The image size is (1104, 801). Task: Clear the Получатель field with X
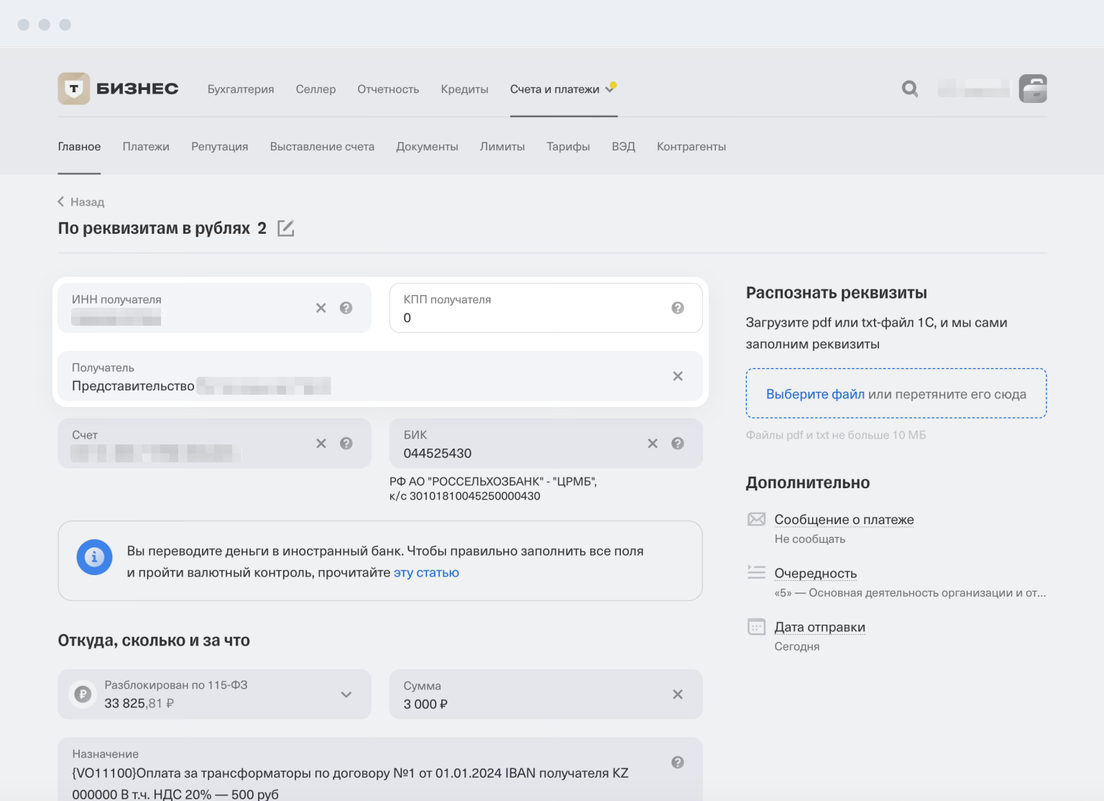click(677, 376)
